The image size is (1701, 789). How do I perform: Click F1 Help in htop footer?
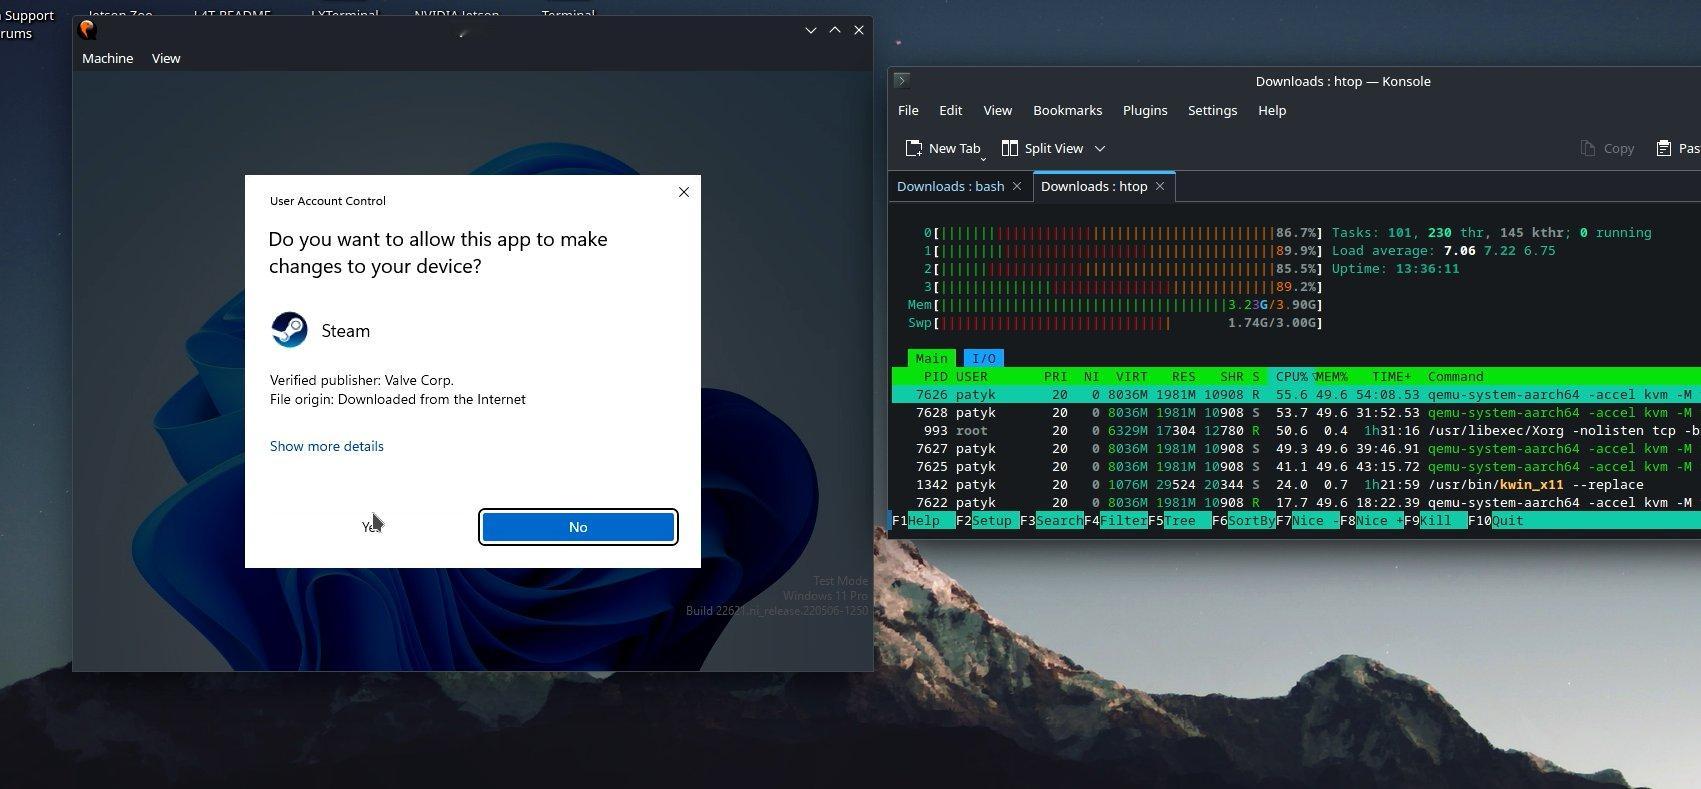(915, 520)
